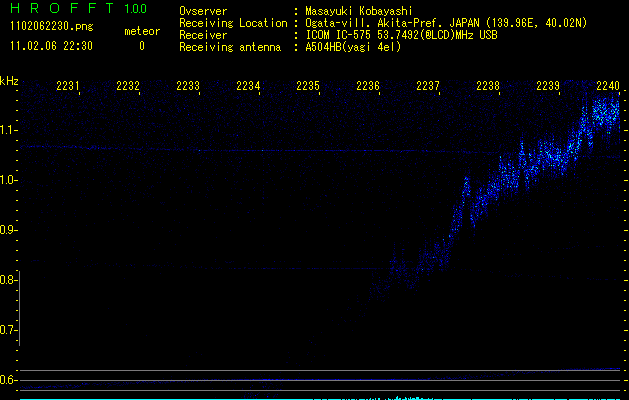Click the 2239 time marker

click(x=548, y=86)
